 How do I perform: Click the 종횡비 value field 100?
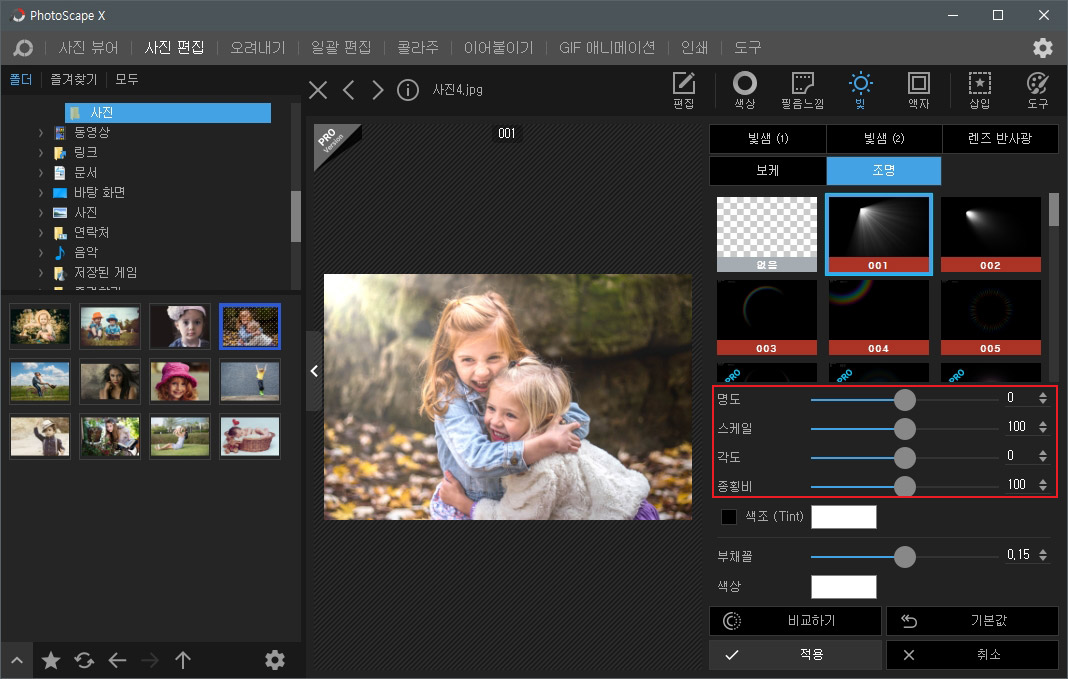[1016, 485]
